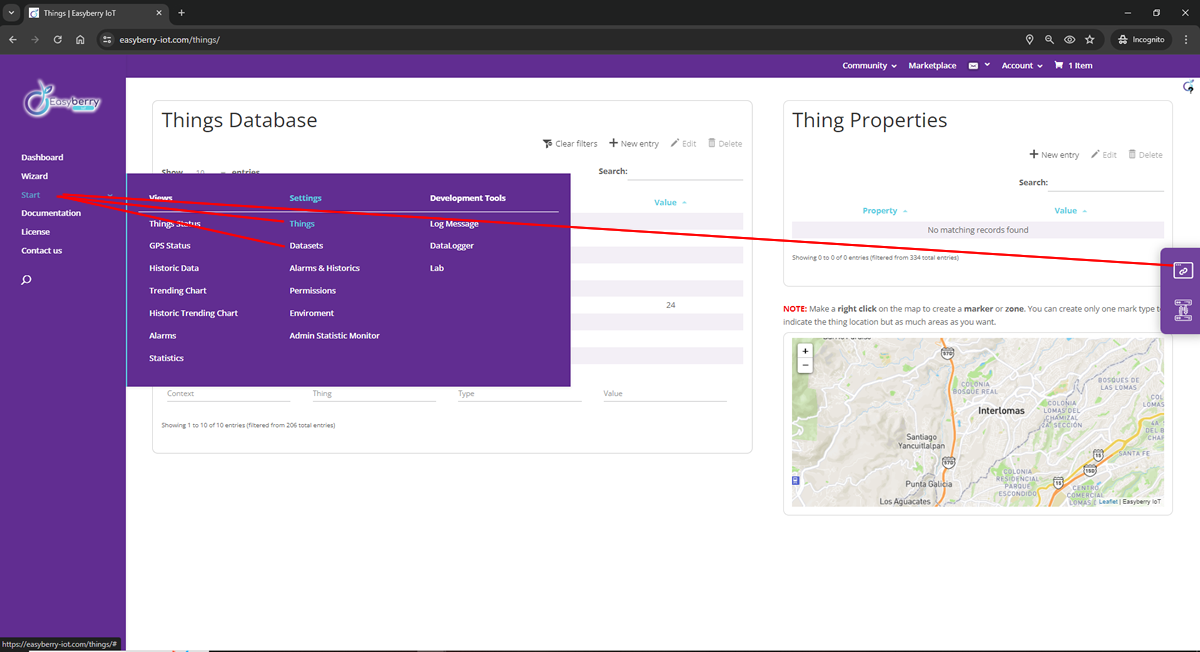Open Datasets under Settings menu

tap(306, 246)
